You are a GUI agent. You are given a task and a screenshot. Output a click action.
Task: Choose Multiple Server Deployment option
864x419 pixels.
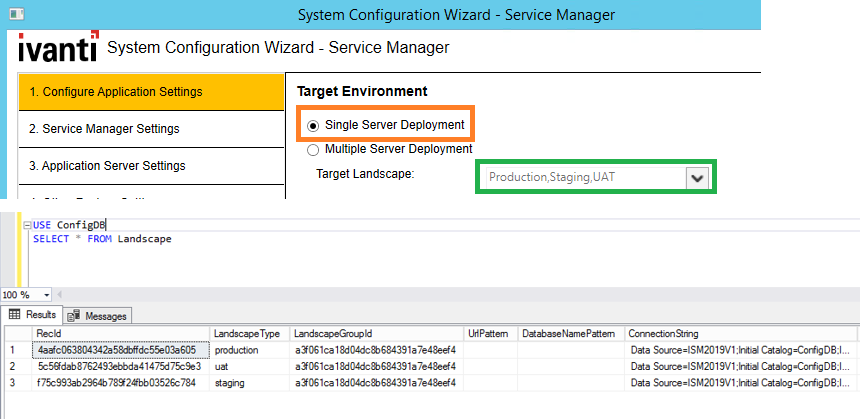tap(313, 150)
